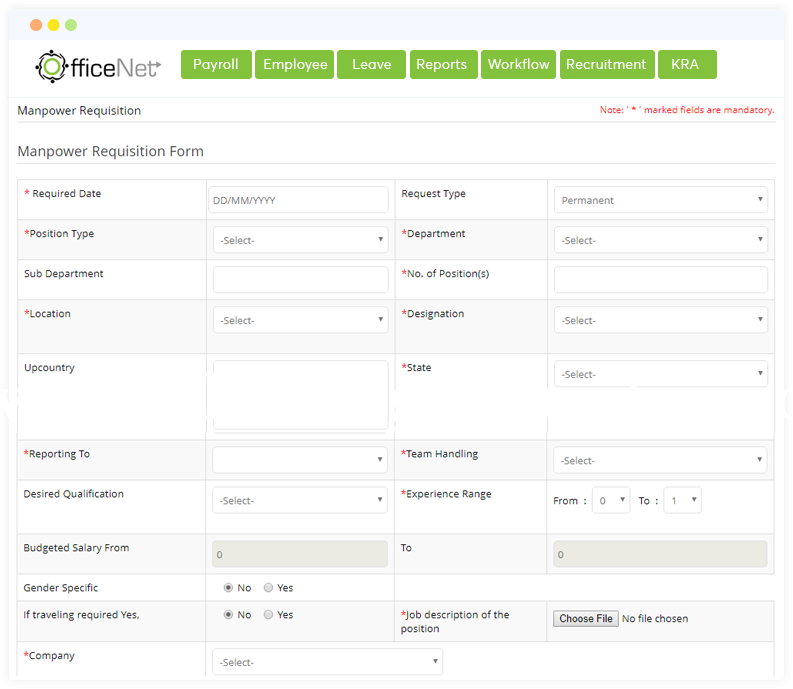Open the Experience Range To dropdown
Screen dimensions: 793x689
[x=682, y=500]
